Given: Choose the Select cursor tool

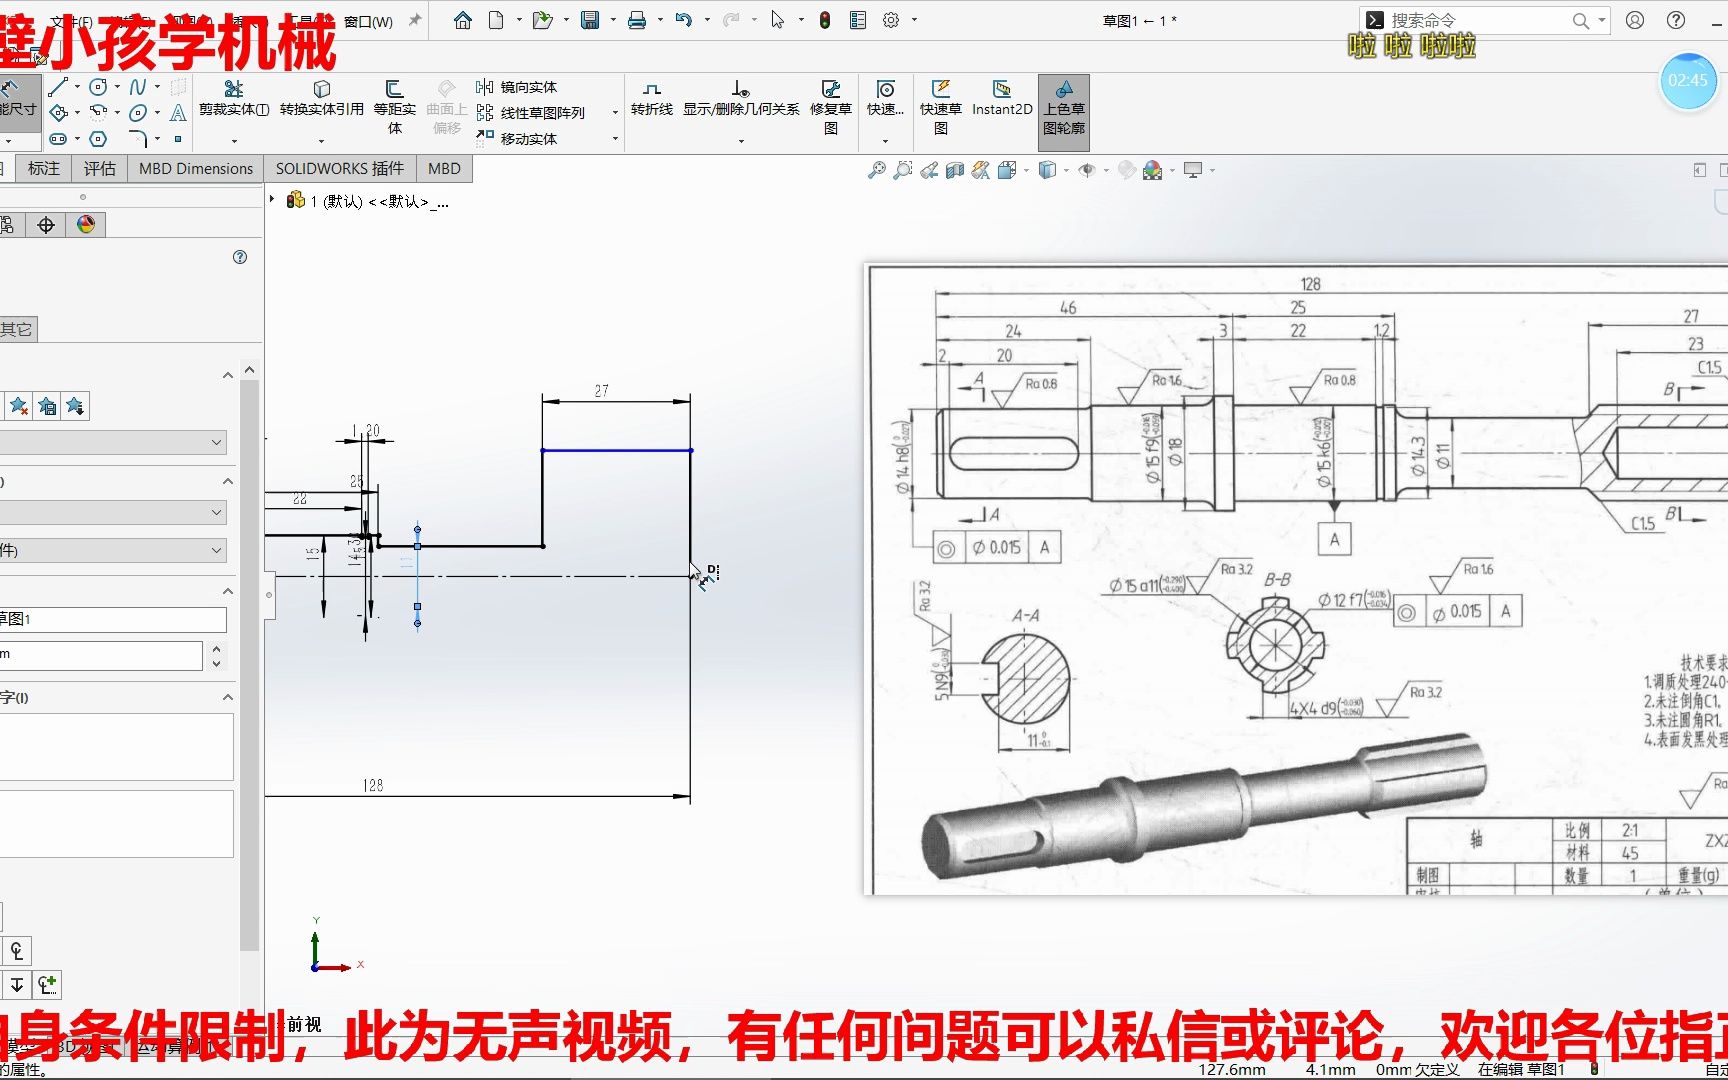Looking at the screenshot, I should coord(777,20).
